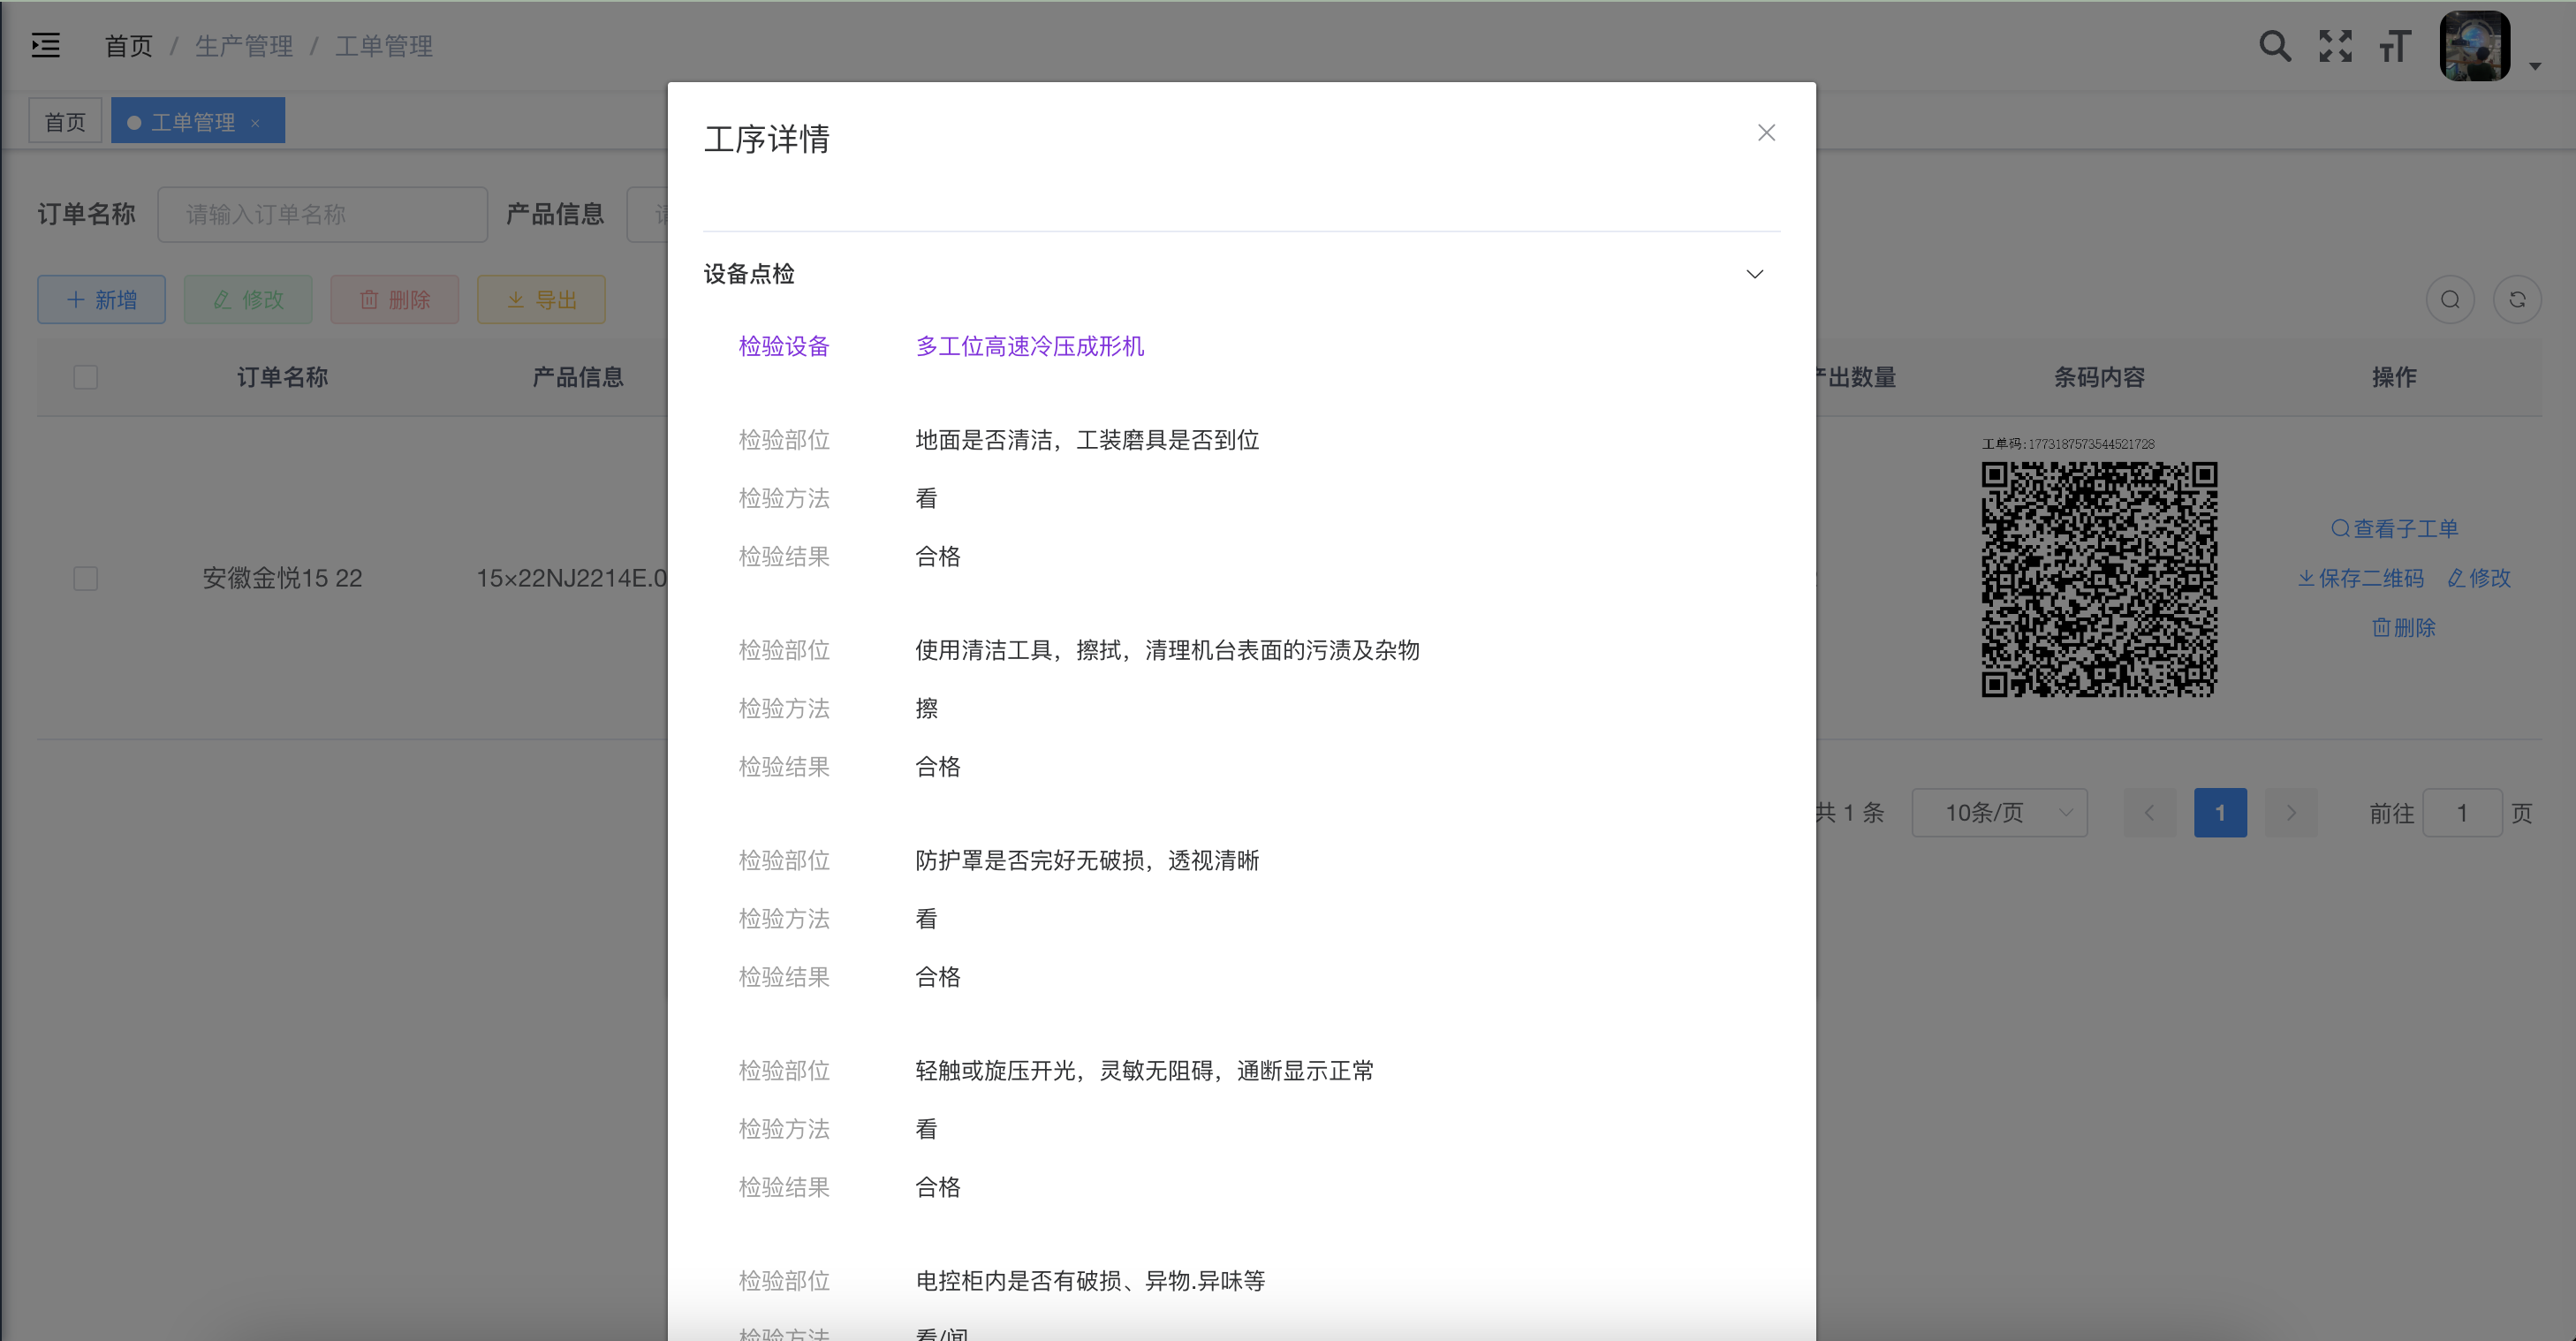Click the 新增 button
Image resolution: width=2576 pixels, height=1341 pixels.
[101, 299]
